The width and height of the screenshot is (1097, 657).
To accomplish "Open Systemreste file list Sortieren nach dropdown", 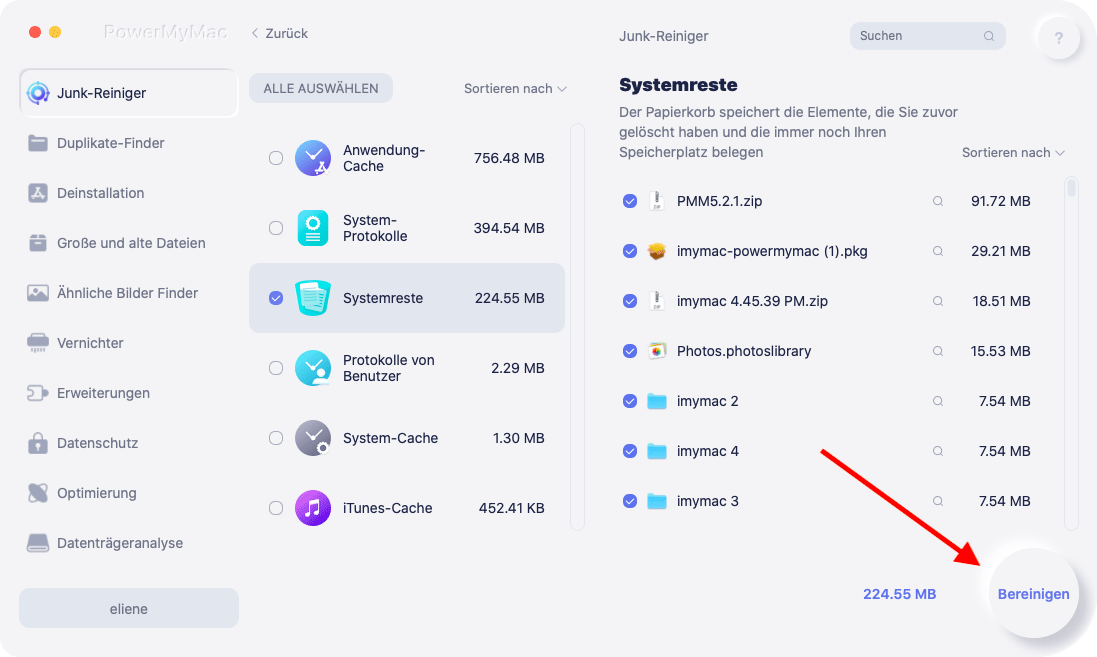I will [1013, 153].
